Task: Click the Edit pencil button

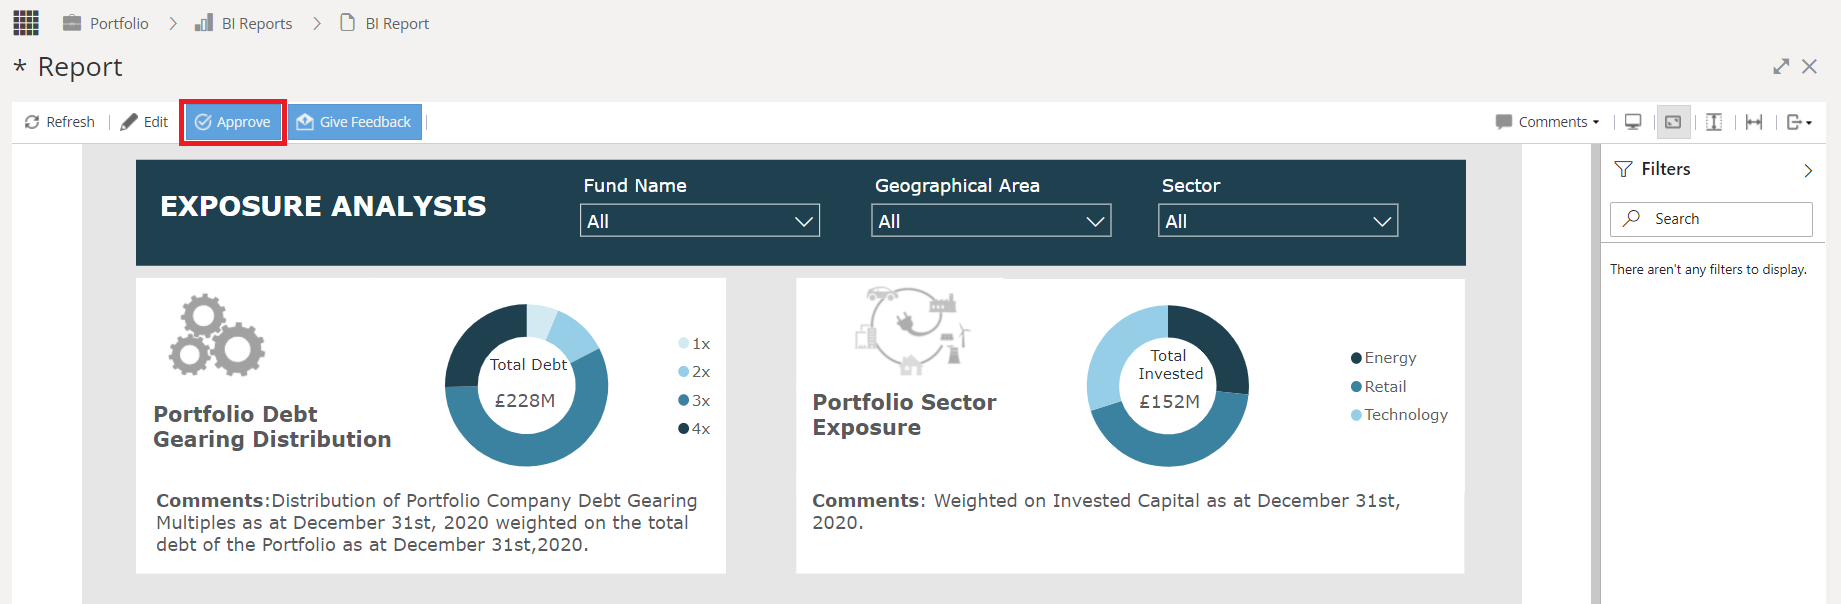Action: tap(144, 122)
